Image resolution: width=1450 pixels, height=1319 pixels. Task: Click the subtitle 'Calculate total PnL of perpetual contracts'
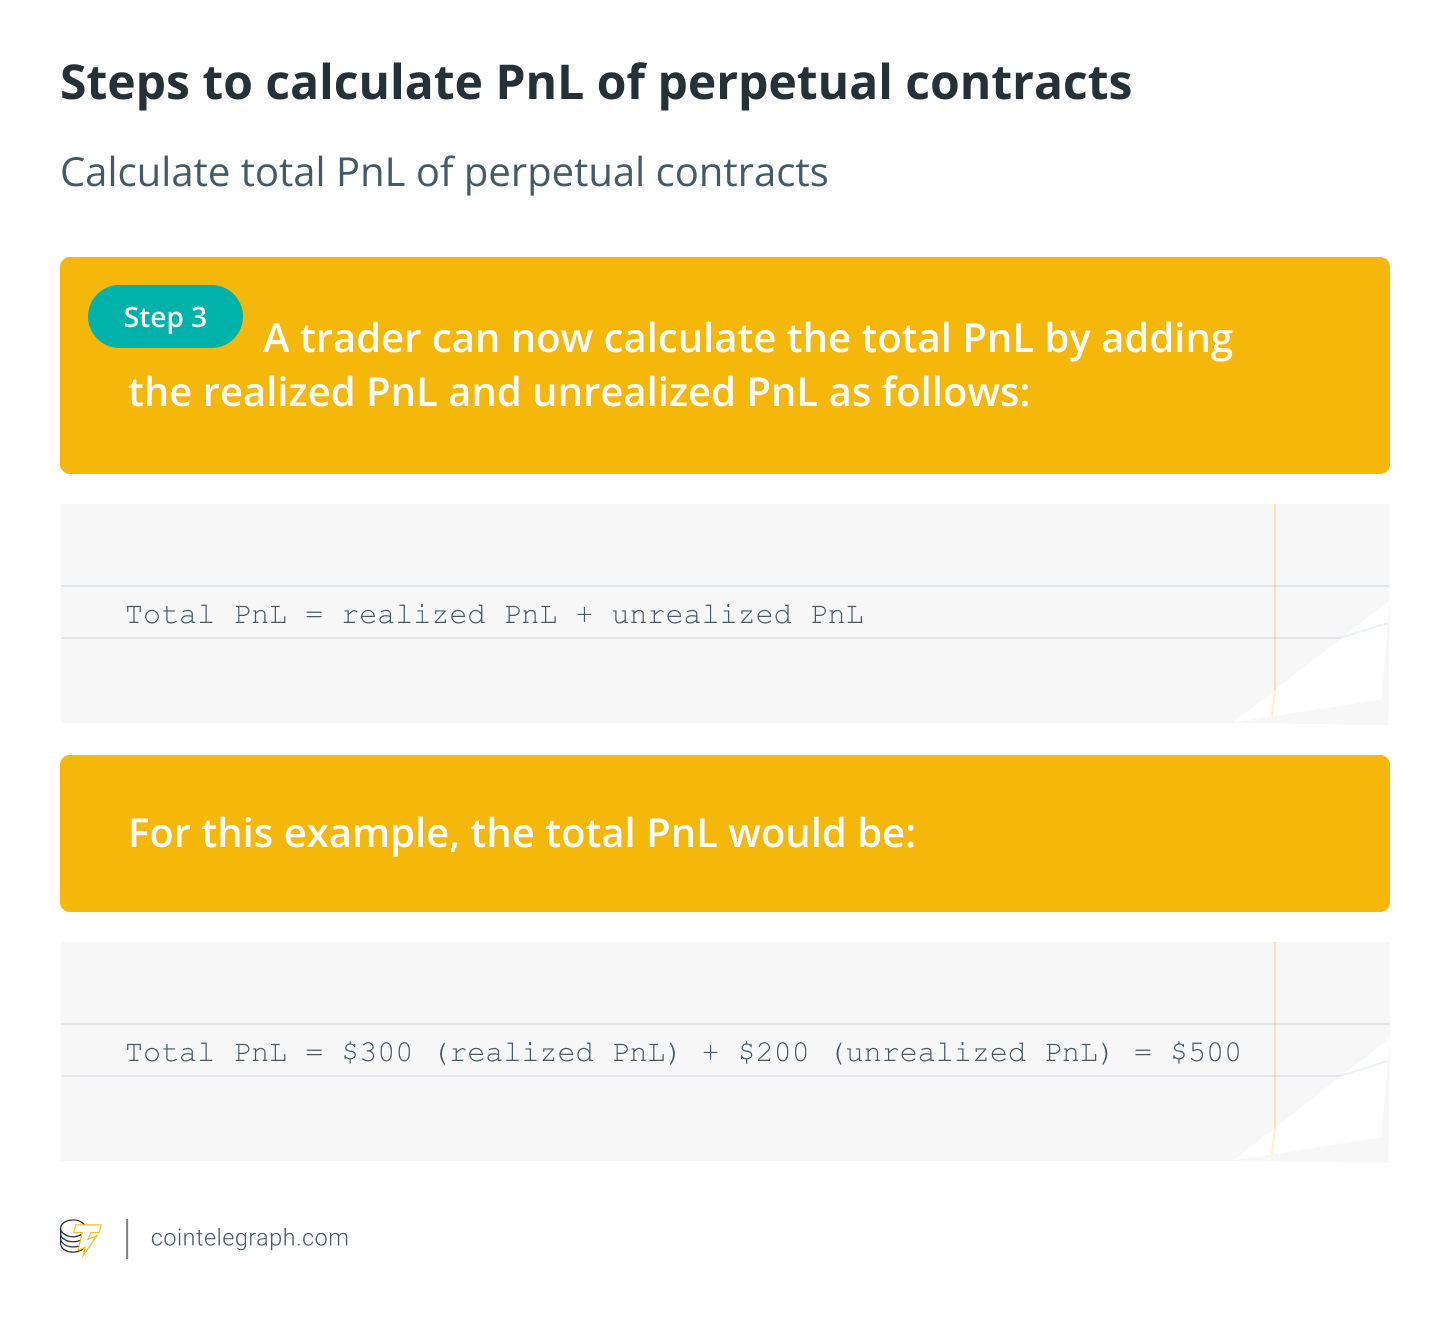pyautogui.click(x=444, y=172)
